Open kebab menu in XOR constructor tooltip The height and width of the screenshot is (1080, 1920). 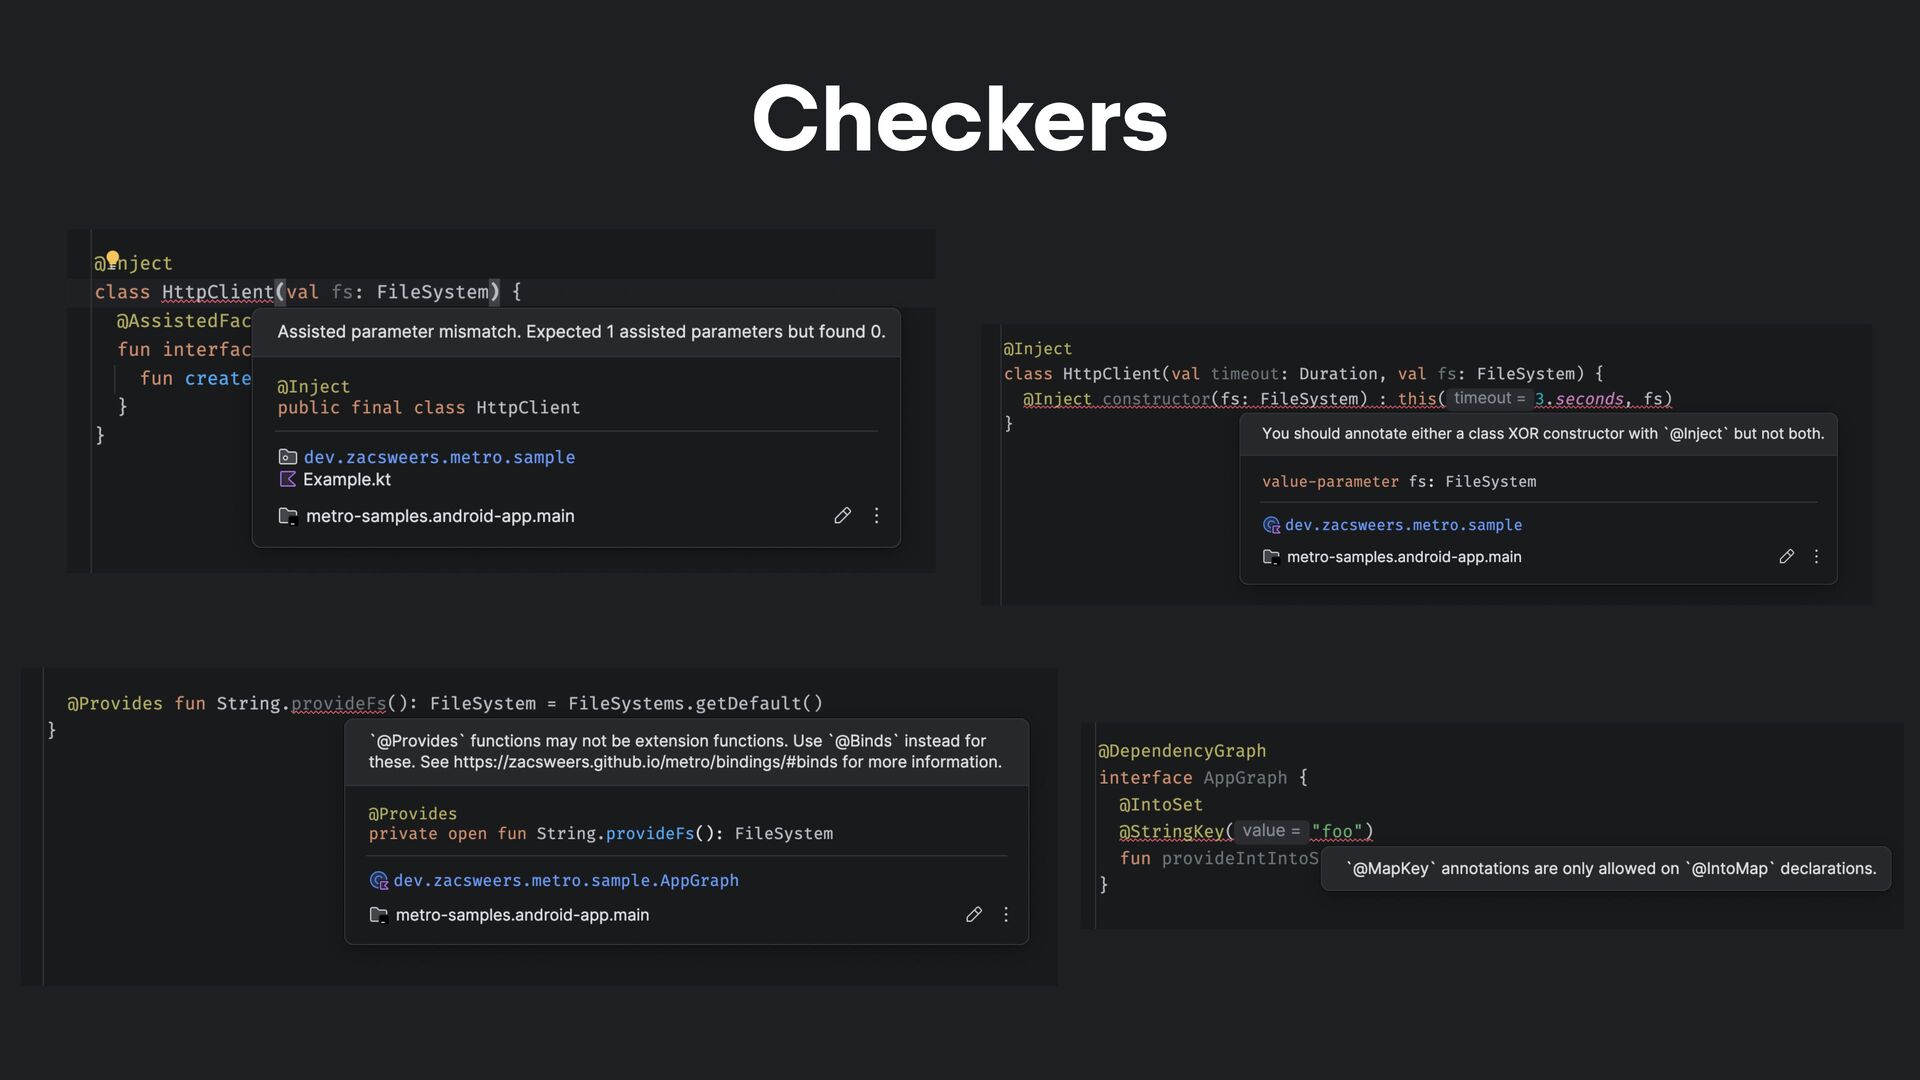coord(1816,557)
